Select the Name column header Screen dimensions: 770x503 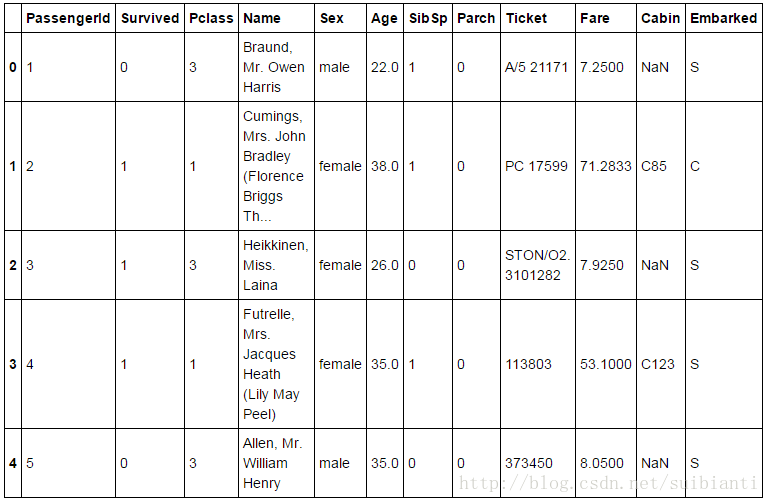pyautogui.click(x=262, y=18)
